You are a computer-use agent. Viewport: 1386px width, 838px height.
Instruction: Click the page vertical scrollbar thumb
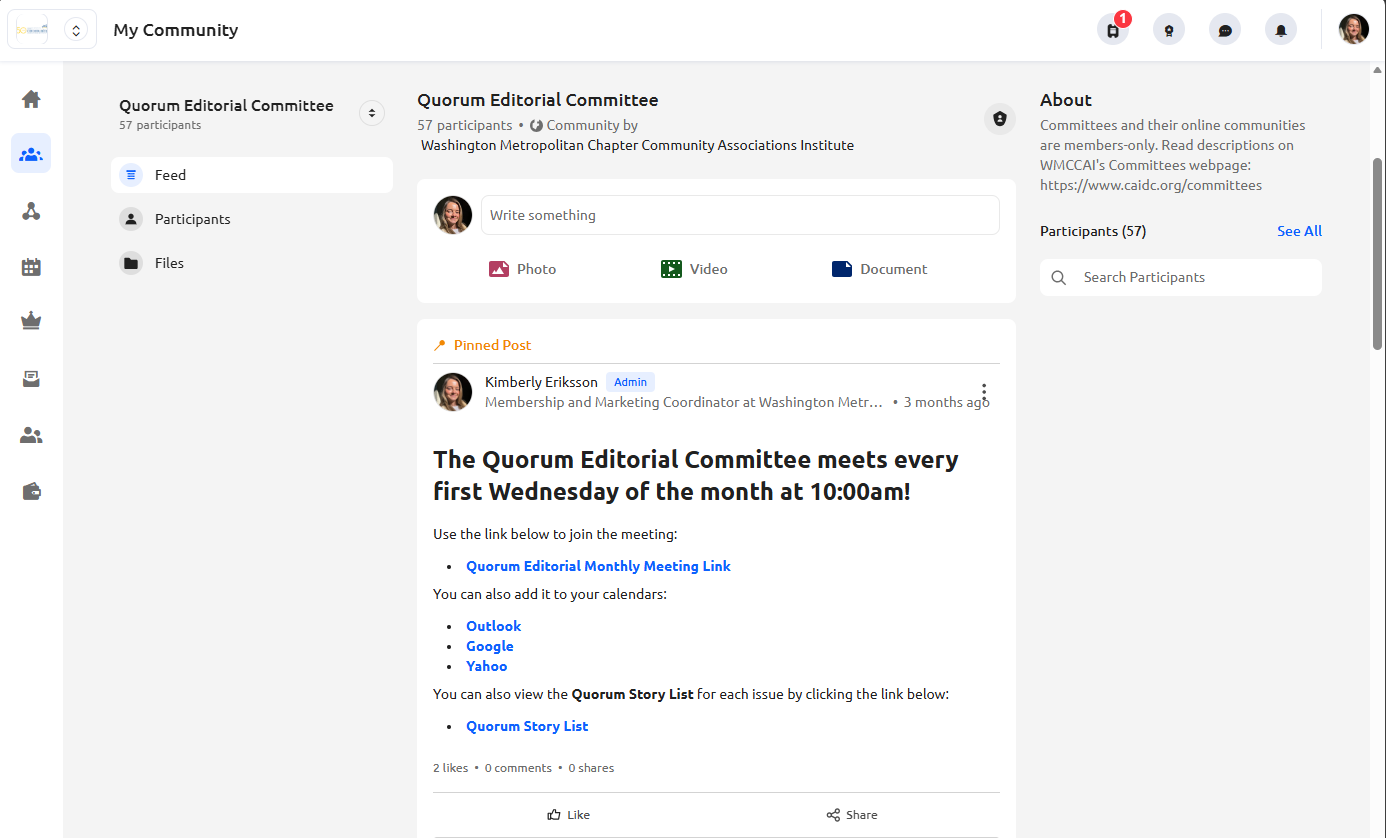coord(1378,254)
